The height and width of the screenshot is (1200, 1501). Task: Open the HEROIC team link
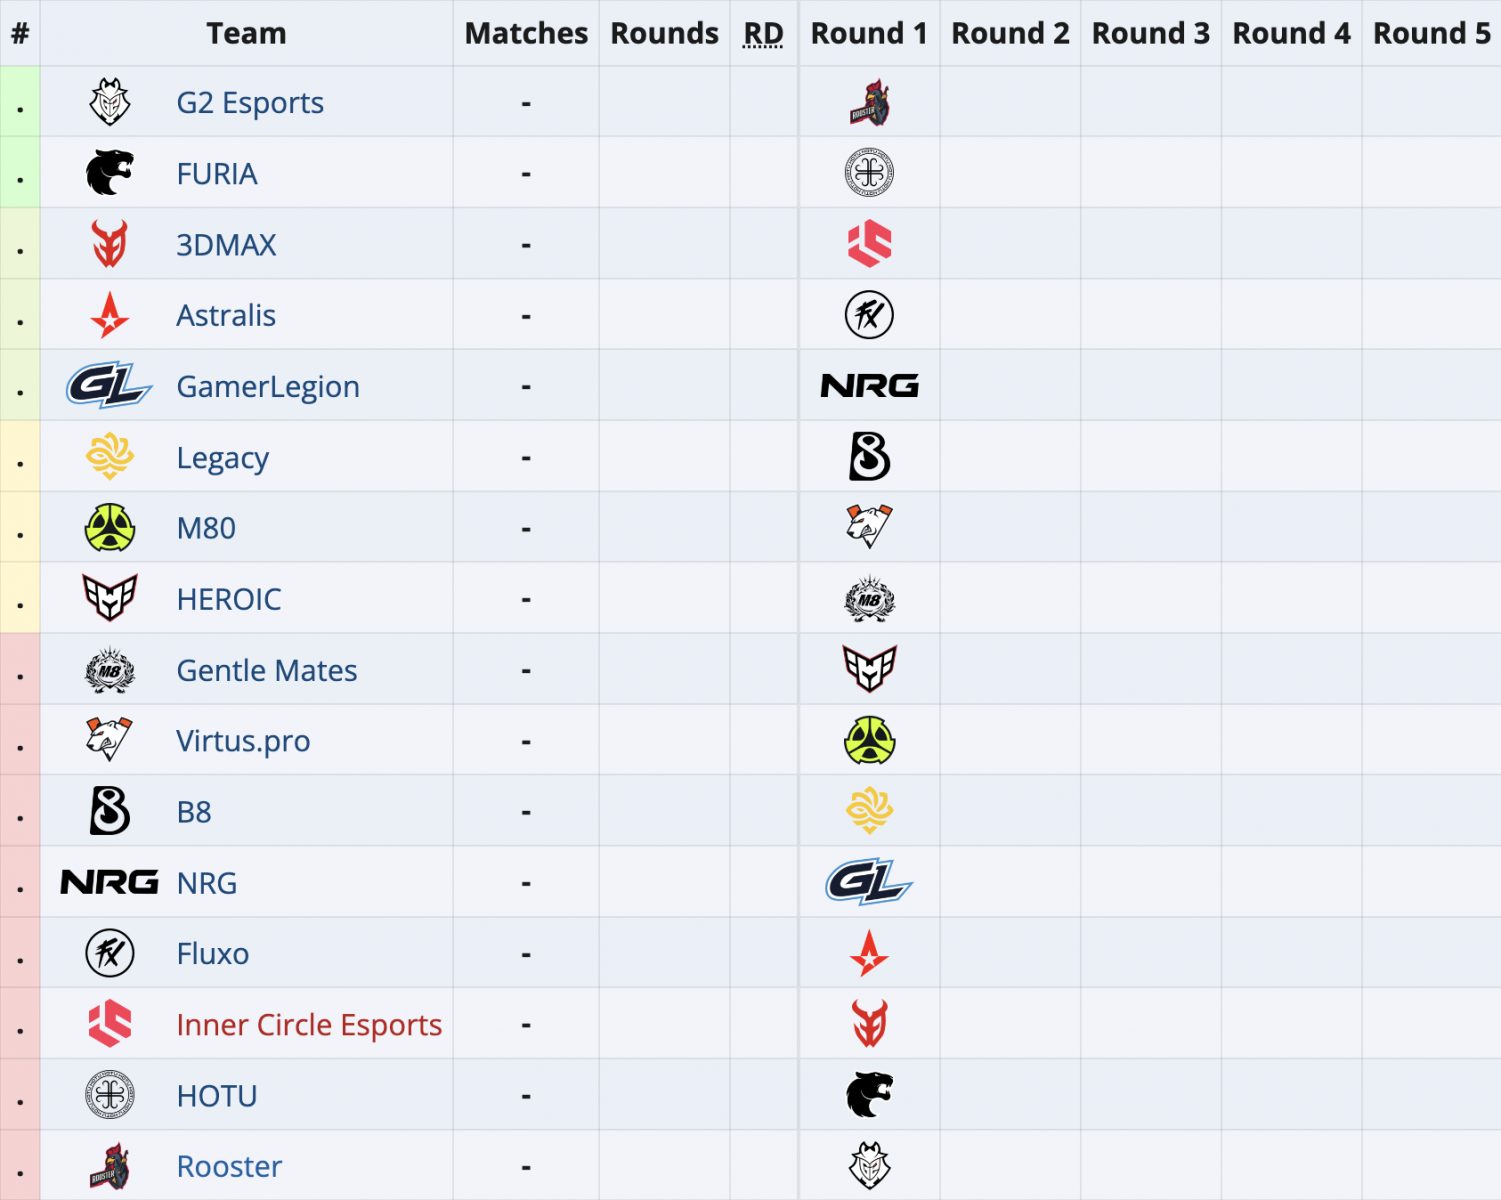(229, 599)
